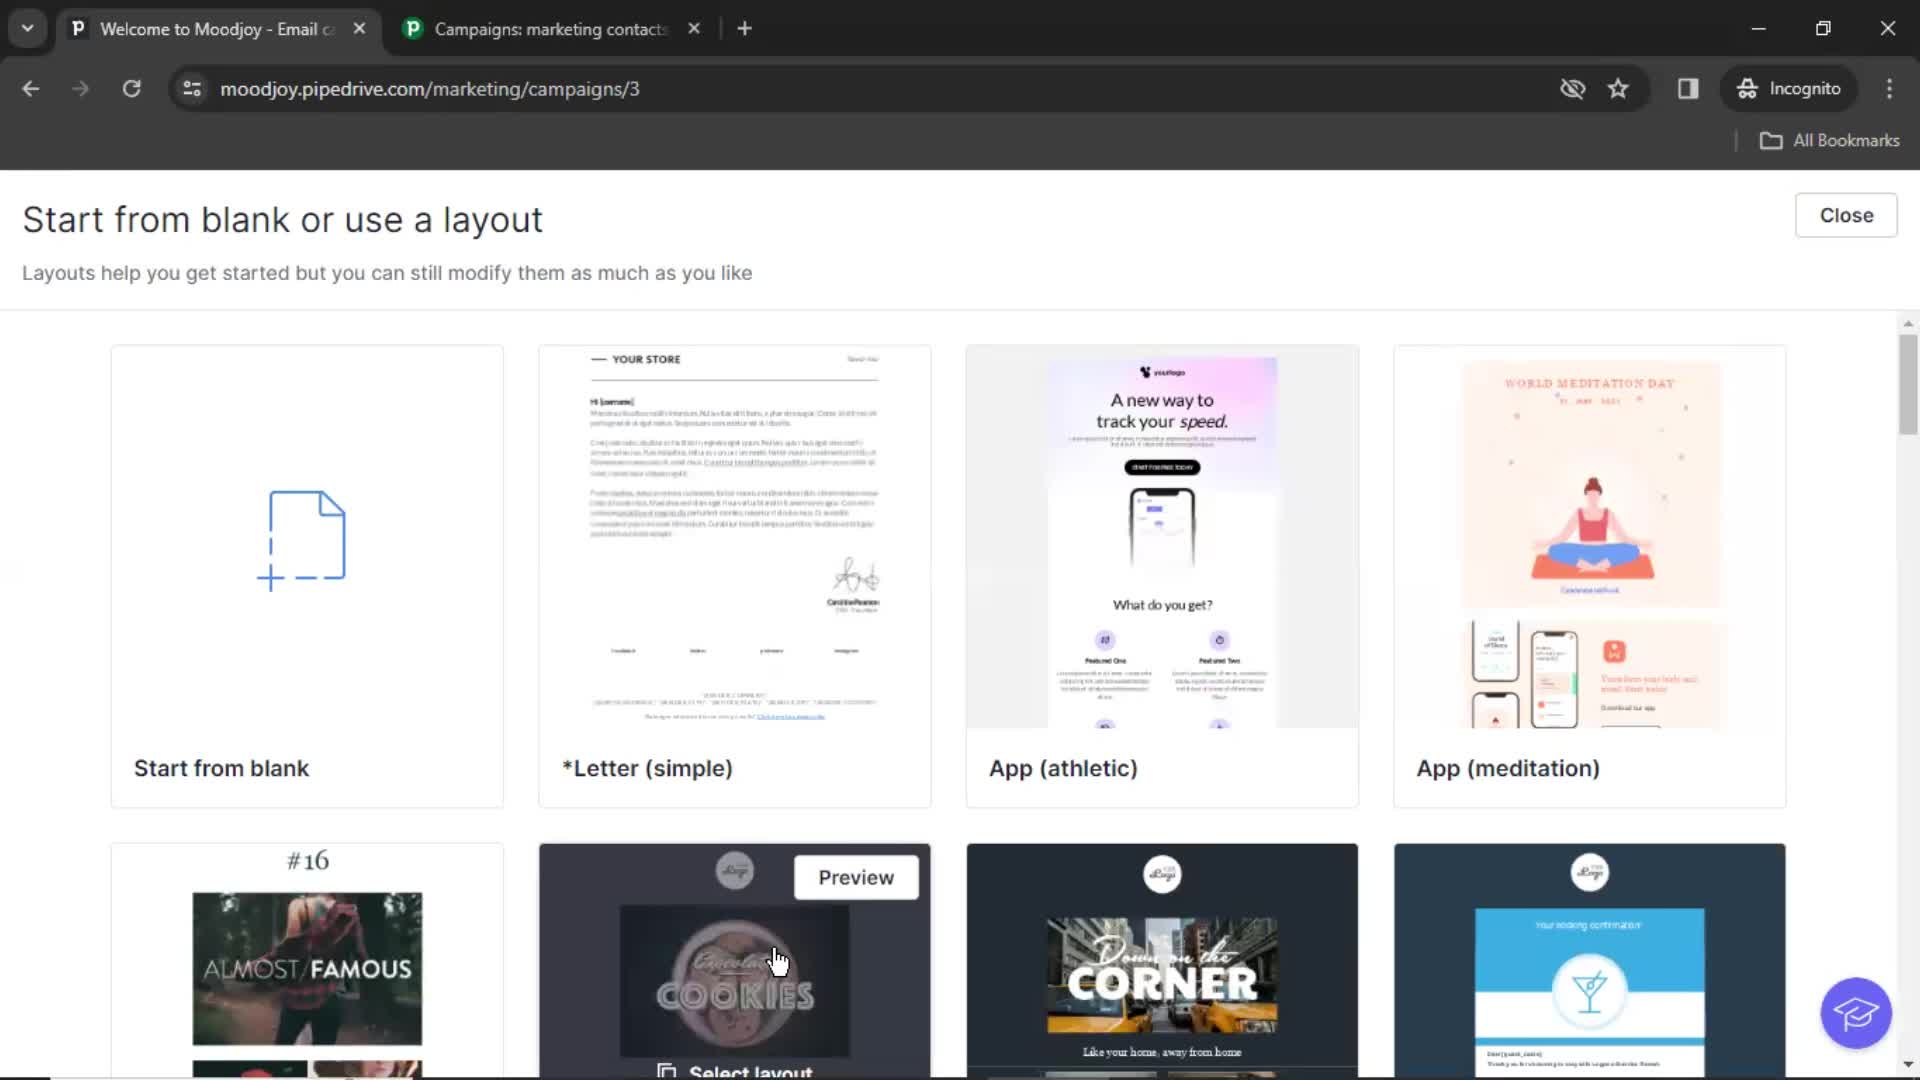Pick the Almost Famous layout
The width and height of the screenshot is (1920, 1080).
click(x=307, y=961)
